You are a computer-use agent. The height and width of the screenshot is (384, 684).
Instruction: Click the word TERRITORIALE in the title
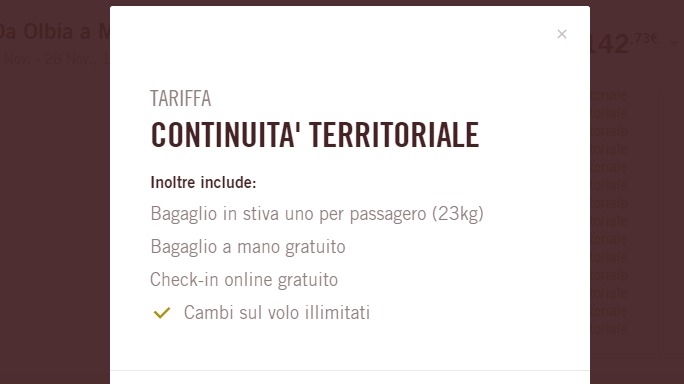[x=394, y=135]
